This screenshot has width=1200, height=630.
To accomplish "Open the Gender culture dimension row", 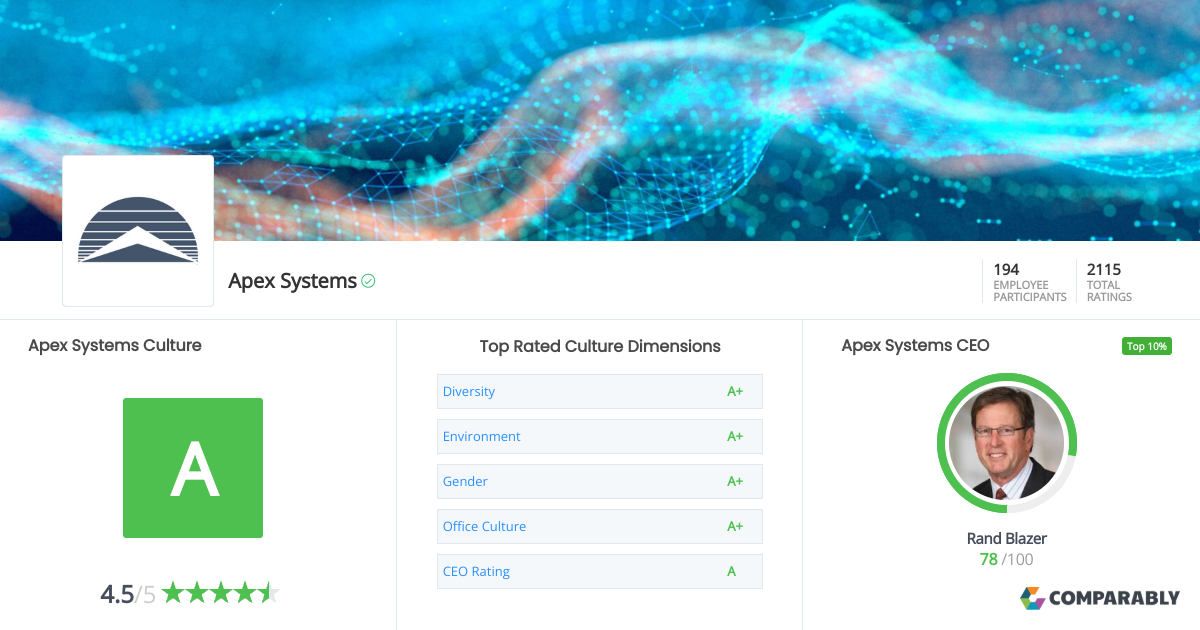I will tap(600, 481).
